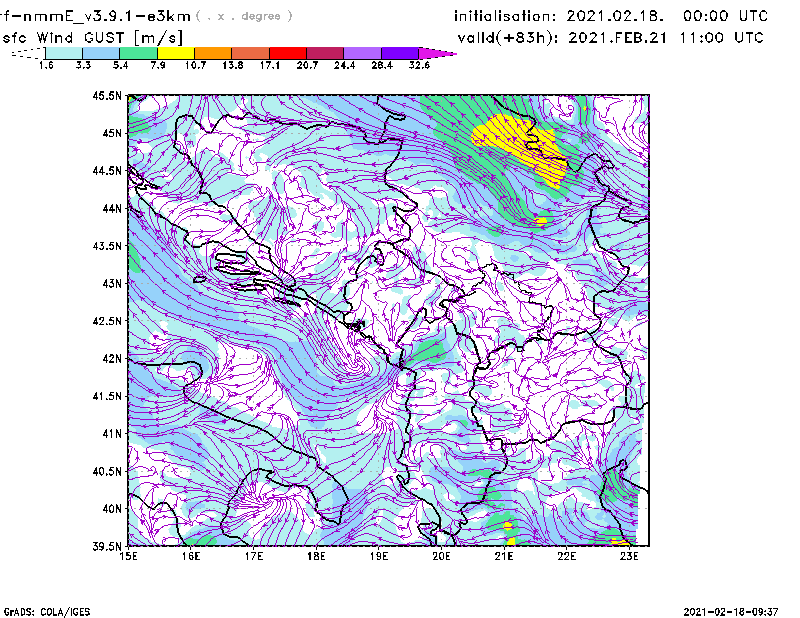Screen dimensions: 800x618
Task: Select the yellow 7.9–10.7 legend swatch
Action: click(x=176, y=53)
